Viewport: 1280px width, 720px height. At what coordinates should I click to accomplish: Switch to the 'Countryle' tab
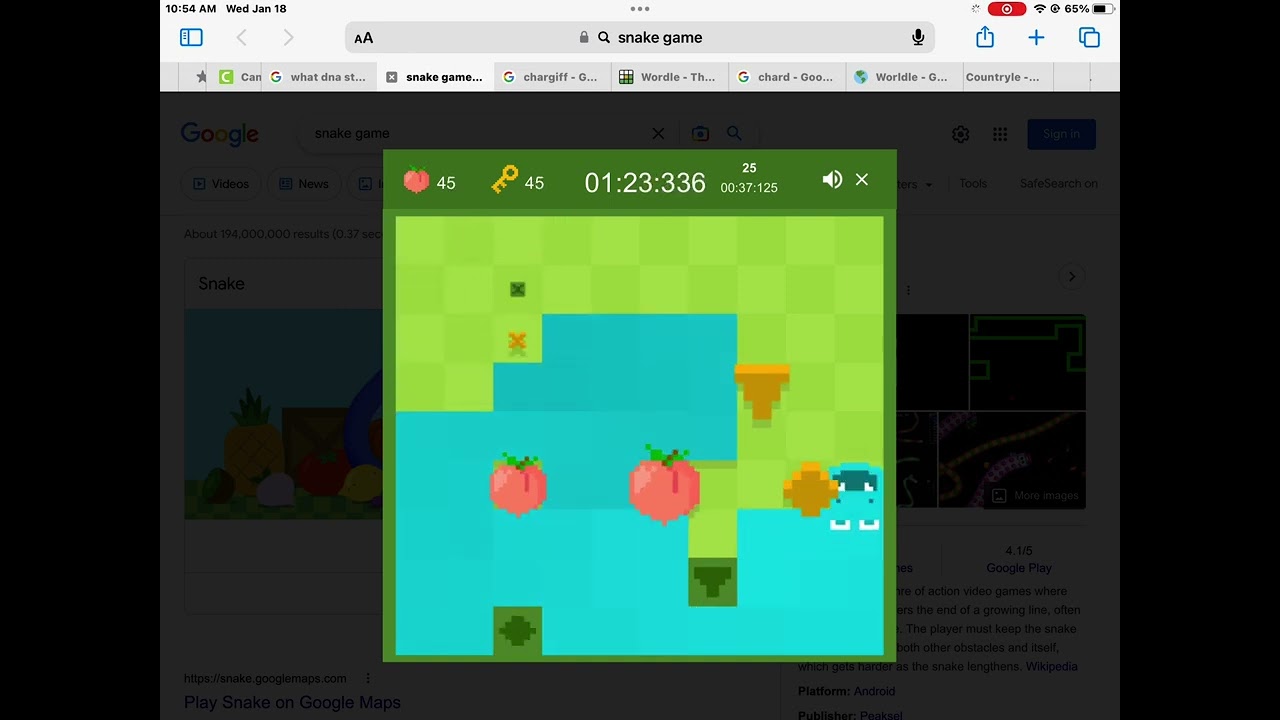(1008, 77)
